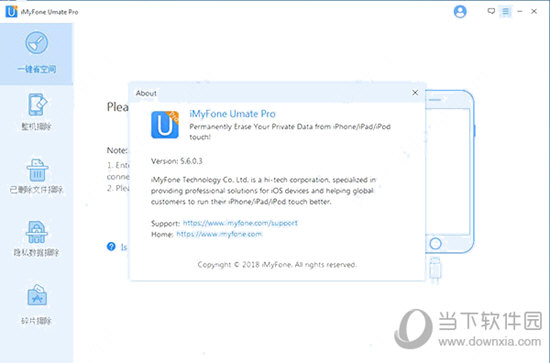Close the About dialog
Viewport: 550px width, 363px height.
click(x=415, y=93)
